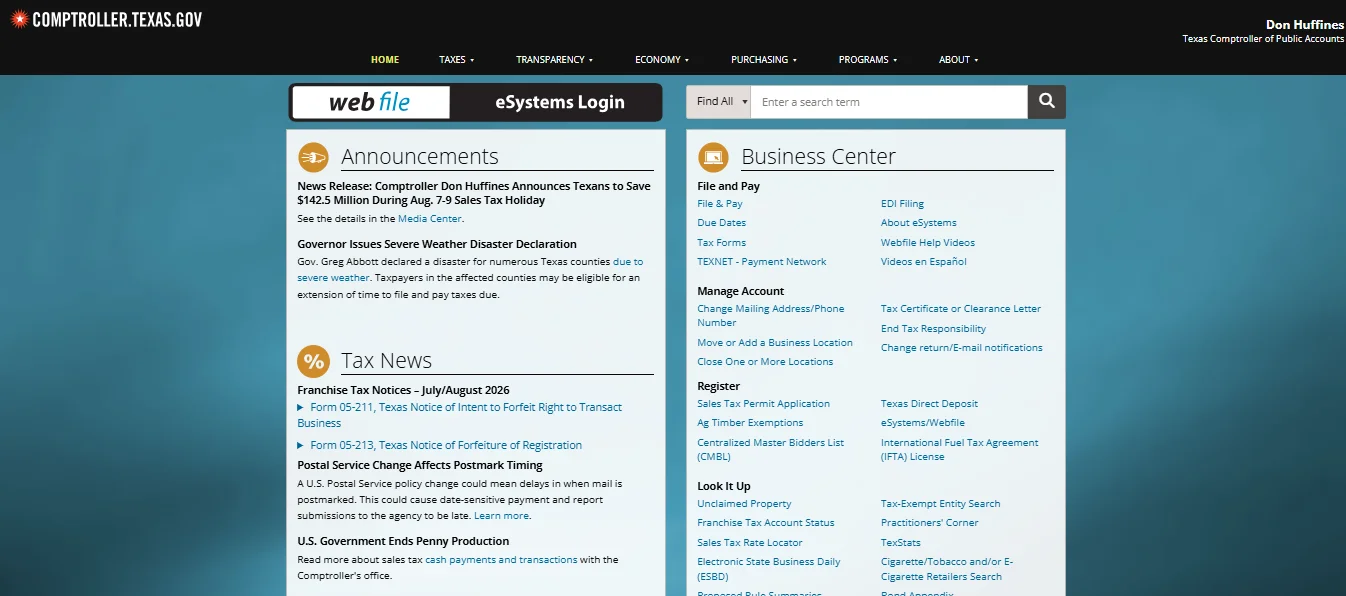
Task: Expand the Transparency menu
Action: click(554, 60)
